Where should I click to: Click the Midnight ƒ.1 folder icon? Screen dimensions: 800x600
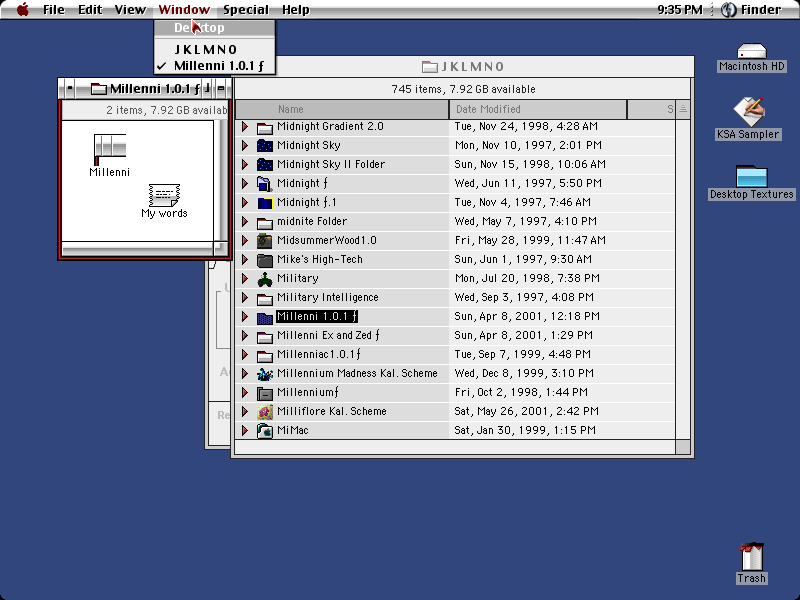pos(264,203)
